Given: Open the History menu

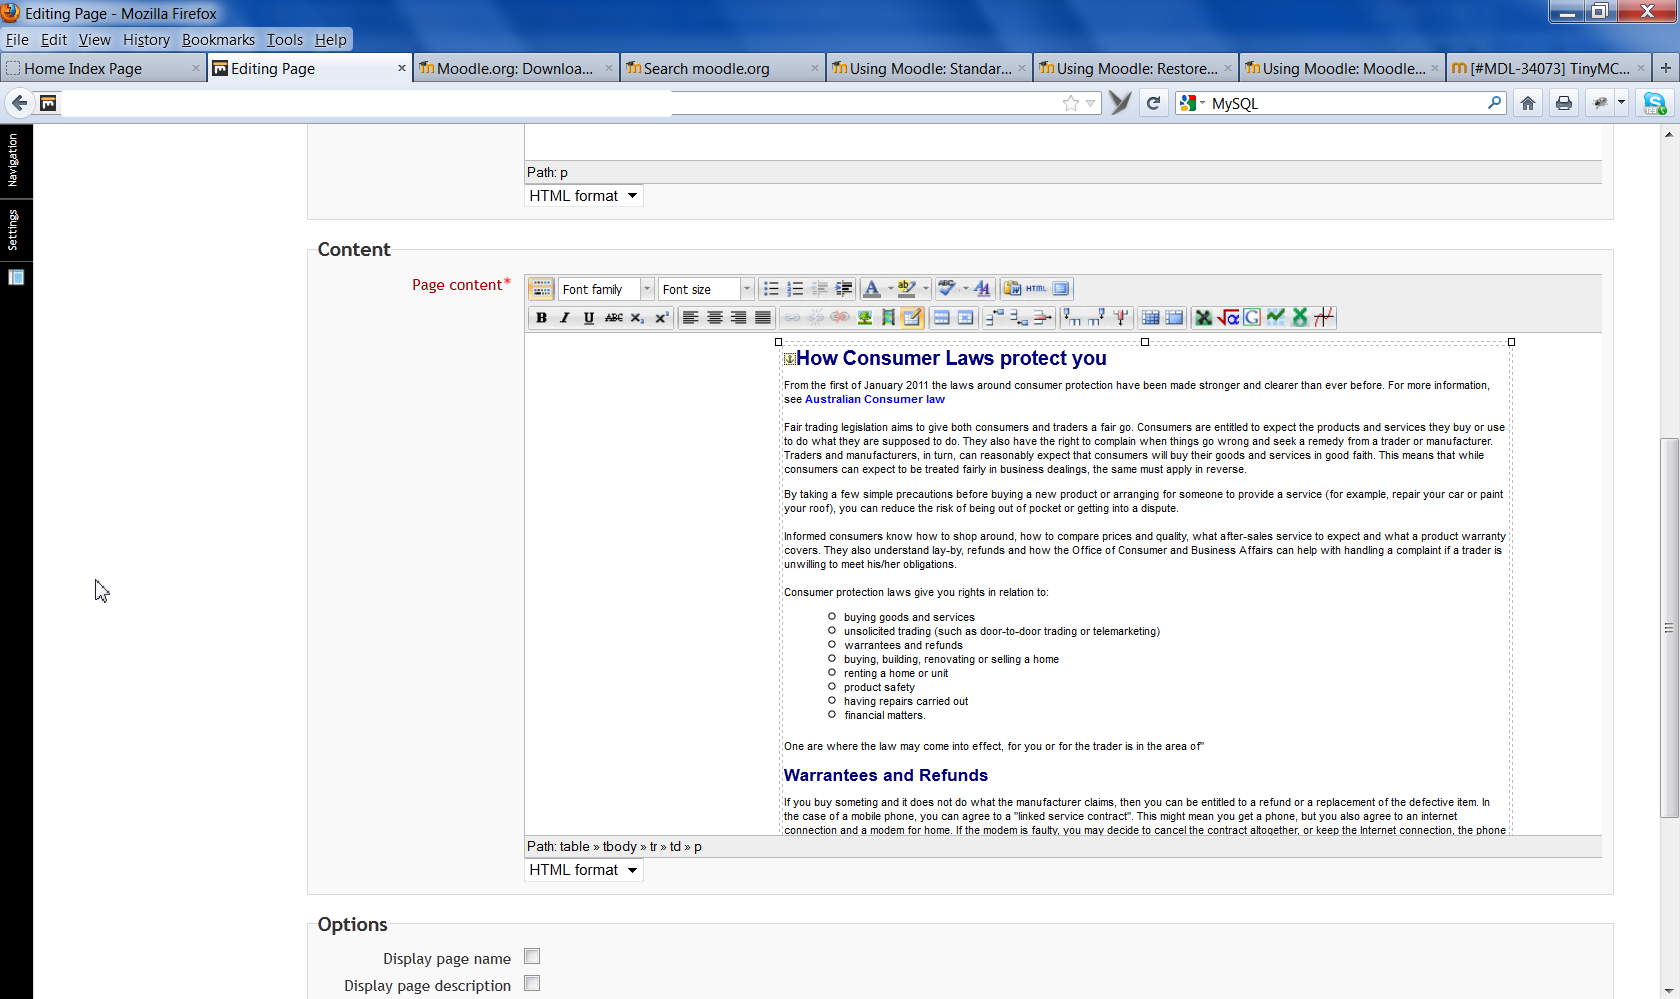Looking at the screenshot, I should 146,40.
